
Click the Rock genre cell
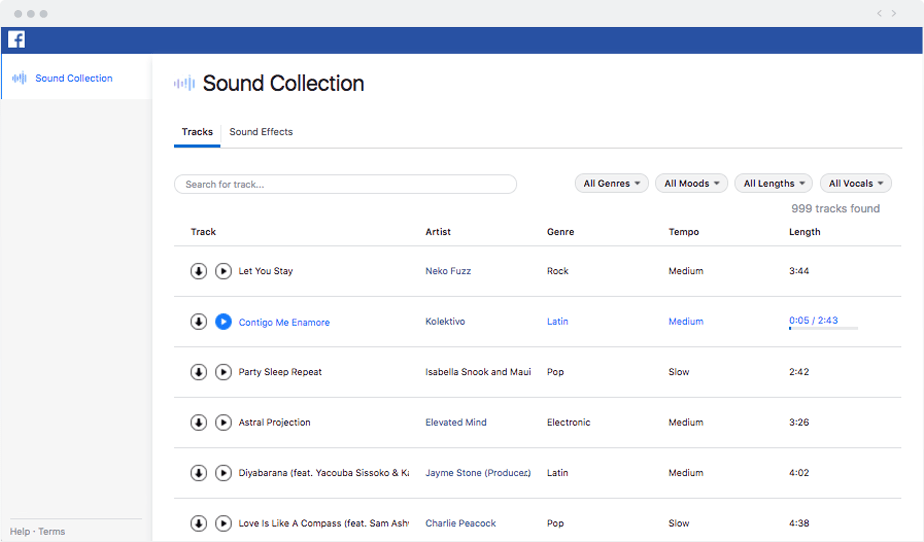coord(557,271)
